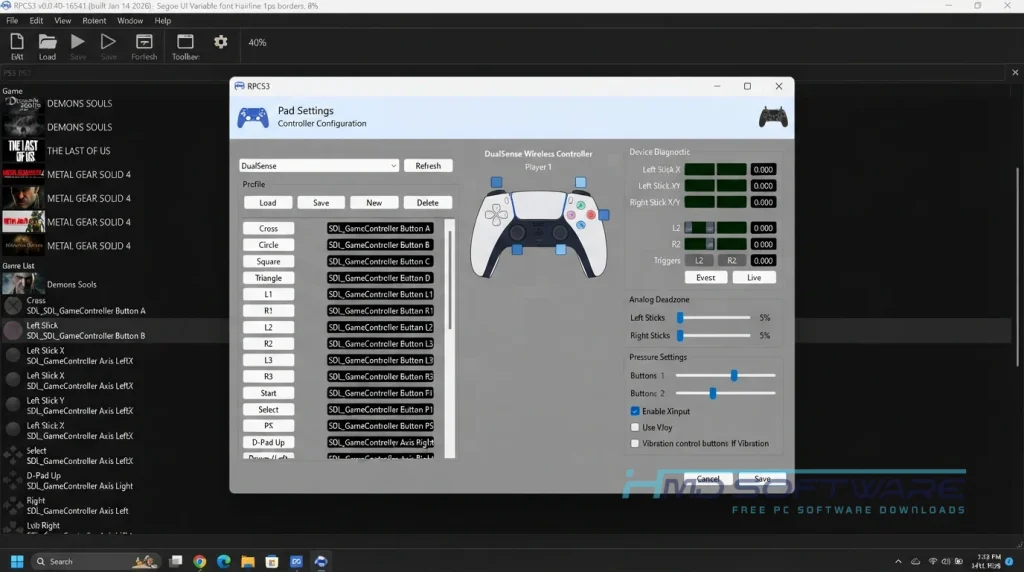The height and width of the screenshot is (572, 1024).
Task: Click the Cancel button in Pad Settings
Action: pyautogui.click(x=708, y=479)
